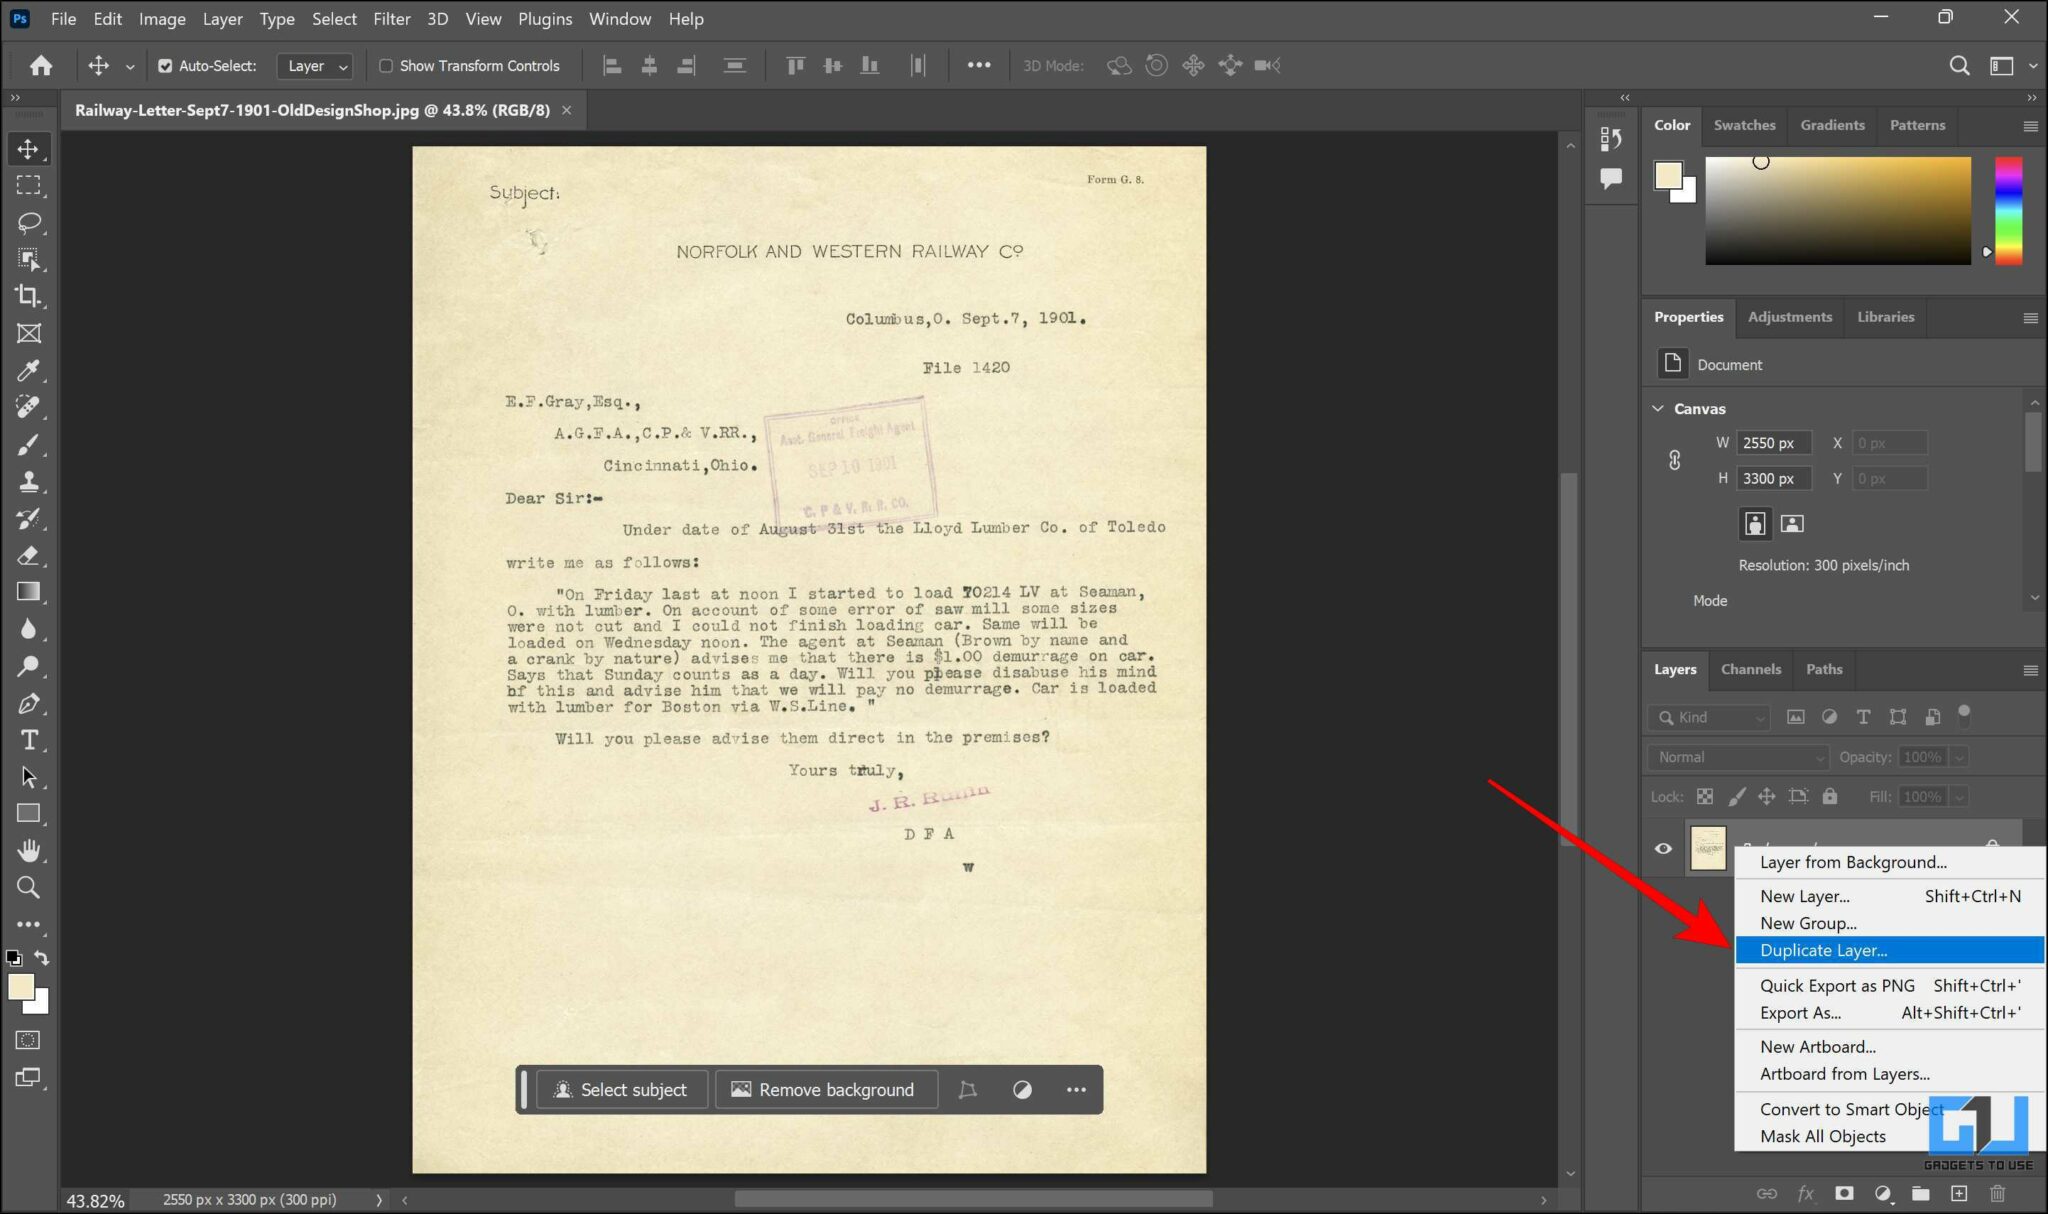This screenshot has height=1214, width=2048.
Task: Select the Horizontal Type tool
Action: pyautogui.click(x=29, y=740)
